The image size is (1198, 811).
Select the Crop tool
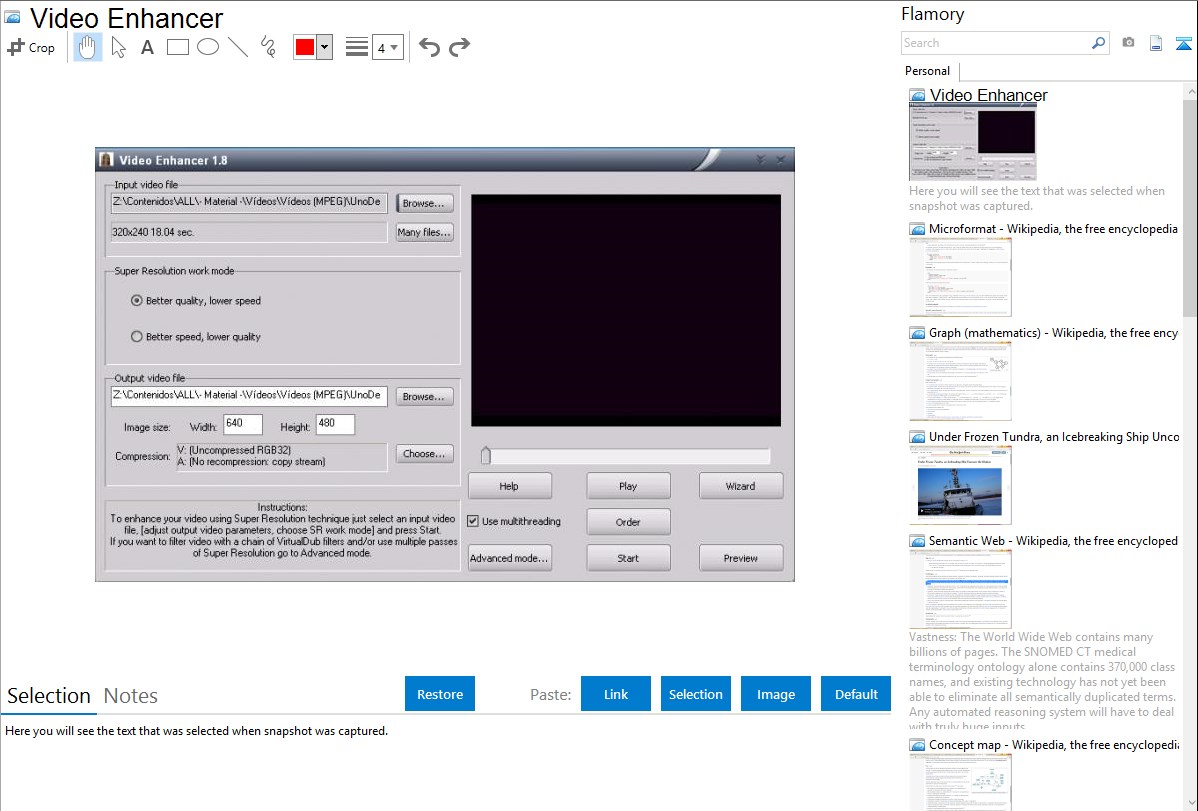[31, 47]
